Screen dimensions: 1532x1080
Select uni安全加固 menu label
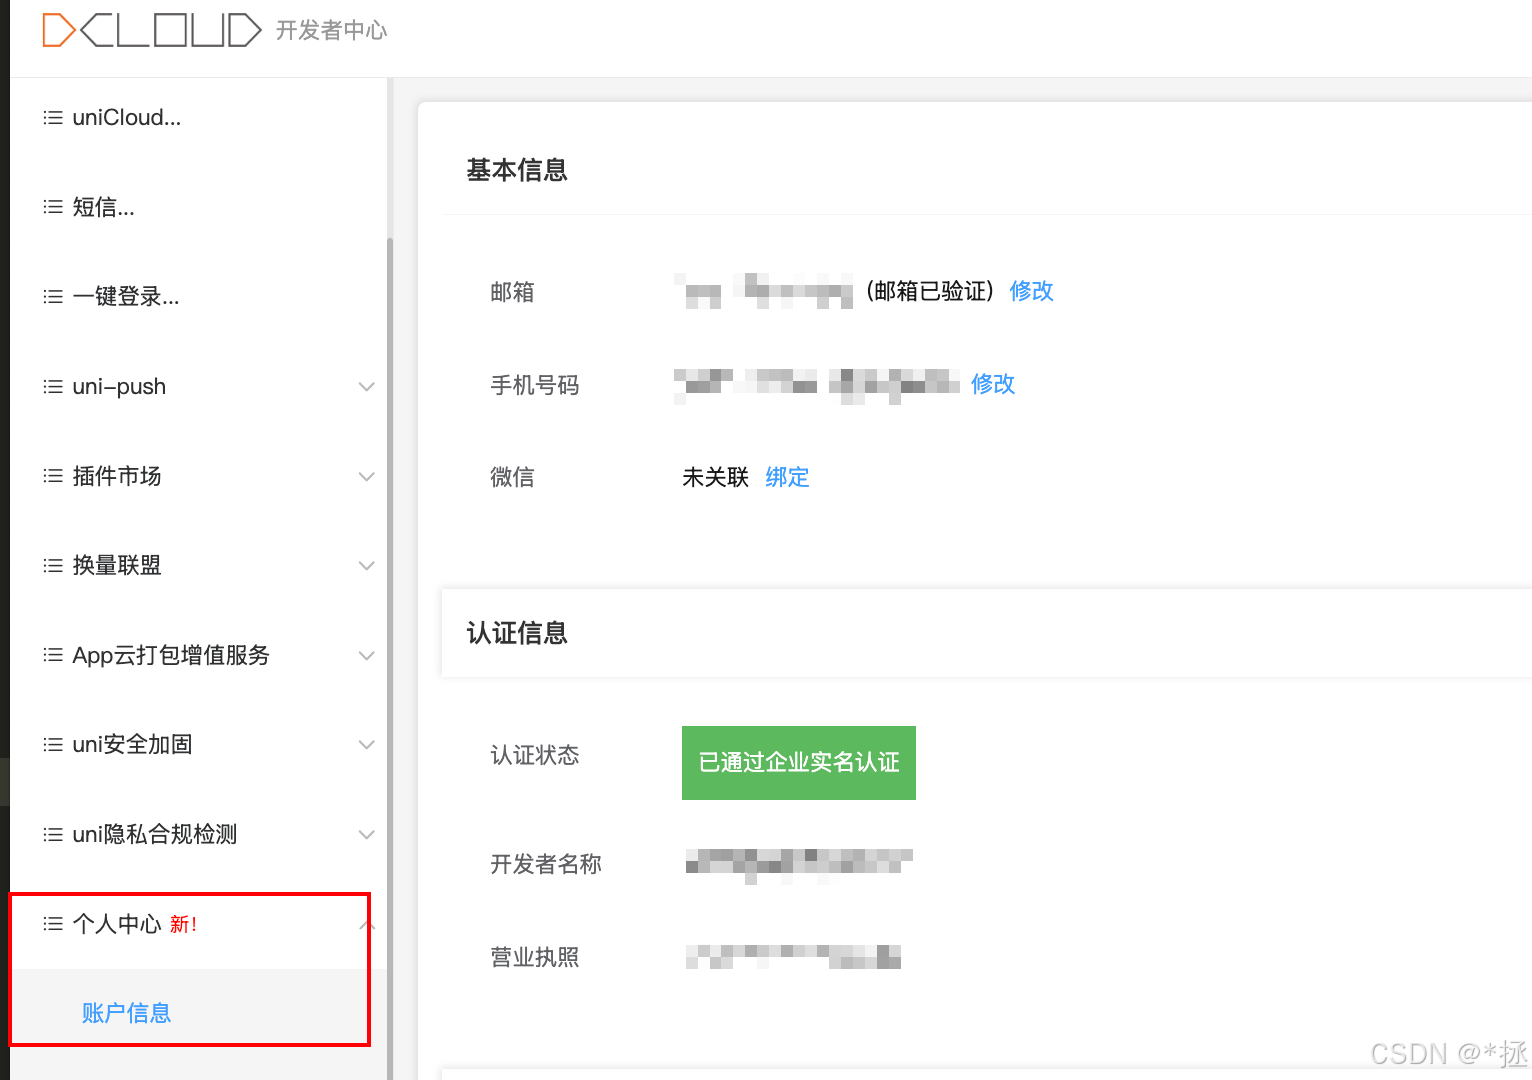click(132, 745)
